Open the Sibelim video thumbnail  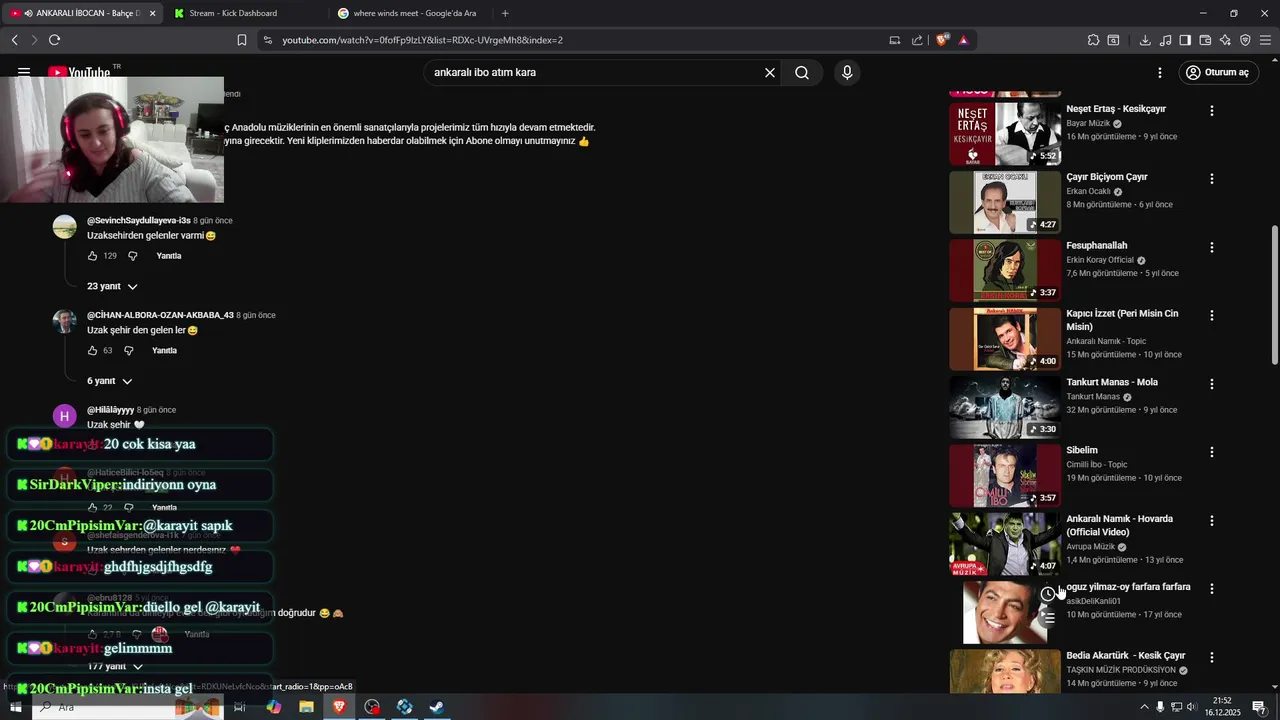(1005, 476)
